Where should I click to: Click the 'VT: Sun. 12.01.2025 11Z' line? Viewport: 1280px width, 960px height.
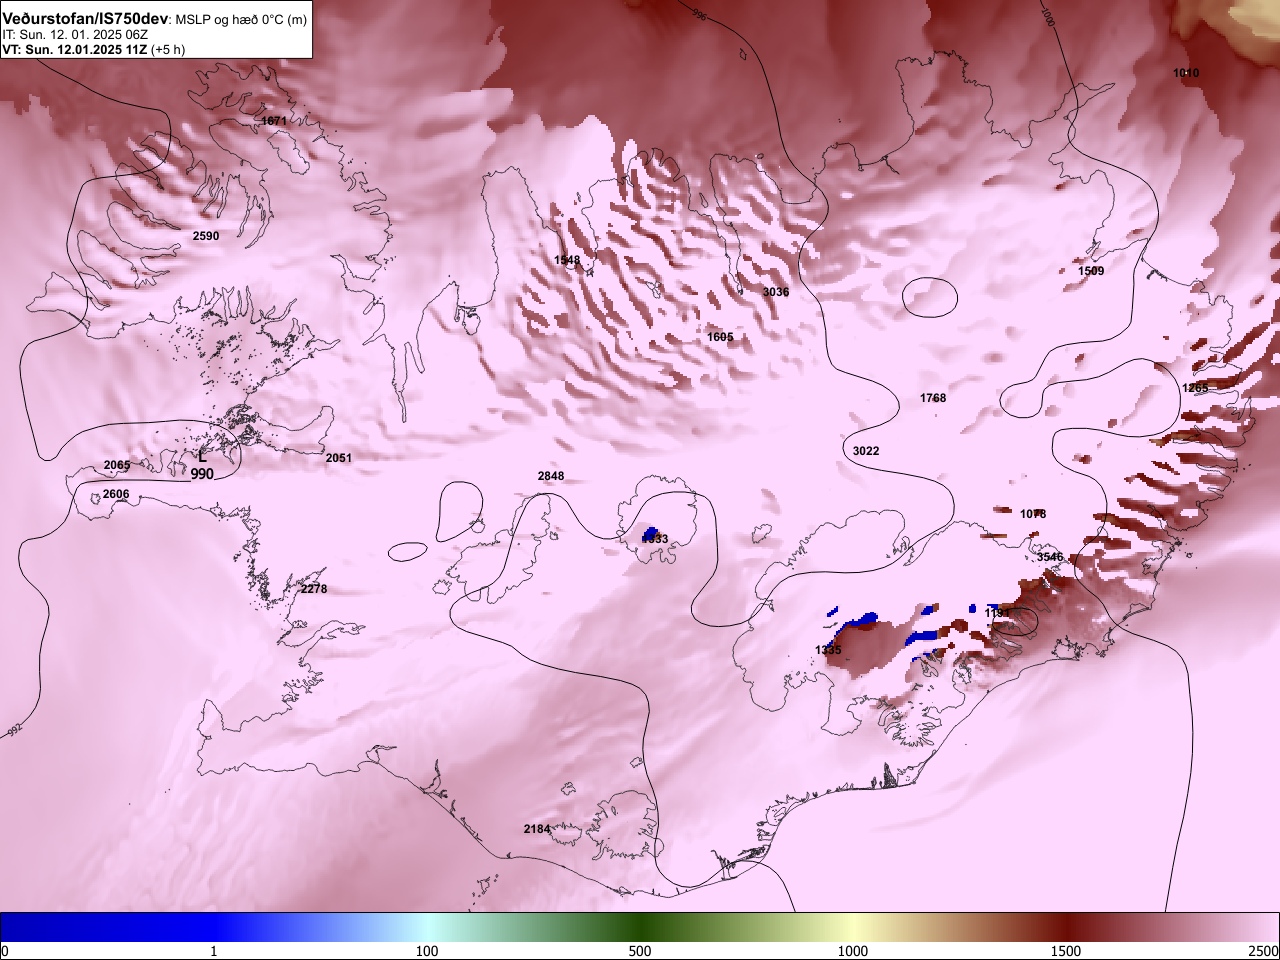point(74,49)
